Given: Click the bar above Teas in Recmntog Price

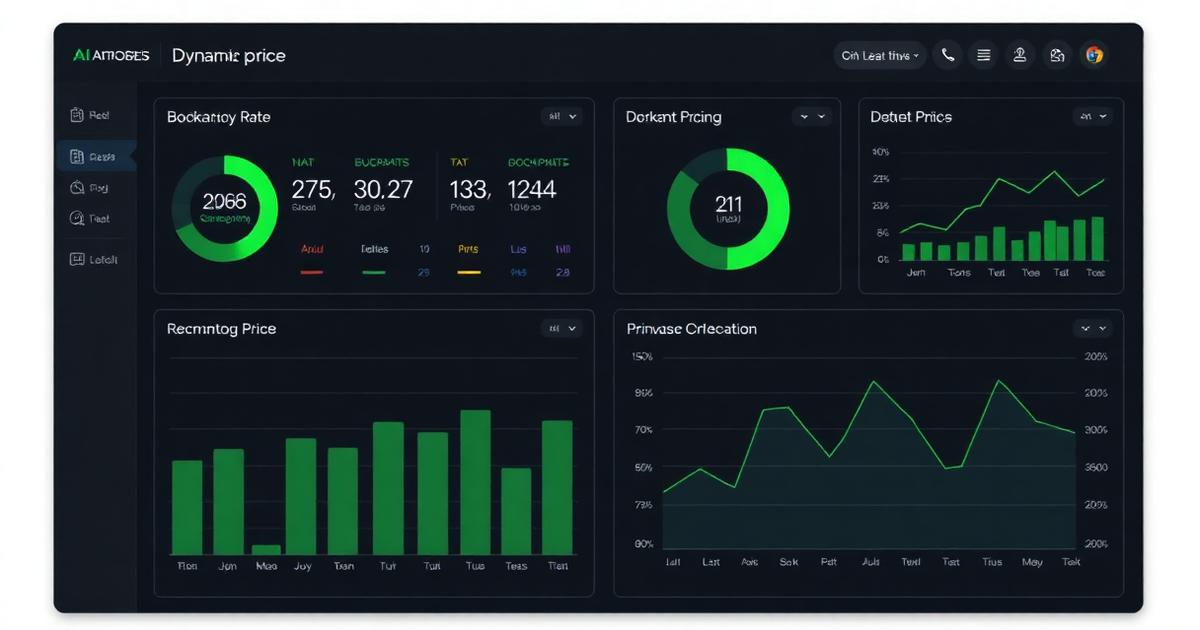Looking at the screenshot, I should 516,512.
